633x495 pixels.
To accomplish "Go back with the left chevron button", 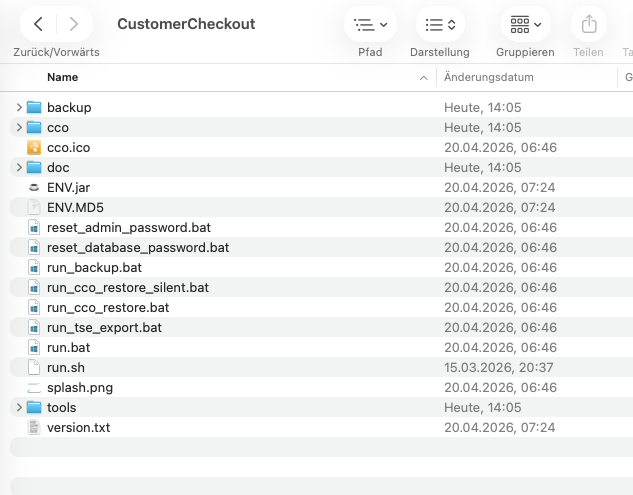I will 38,24.
